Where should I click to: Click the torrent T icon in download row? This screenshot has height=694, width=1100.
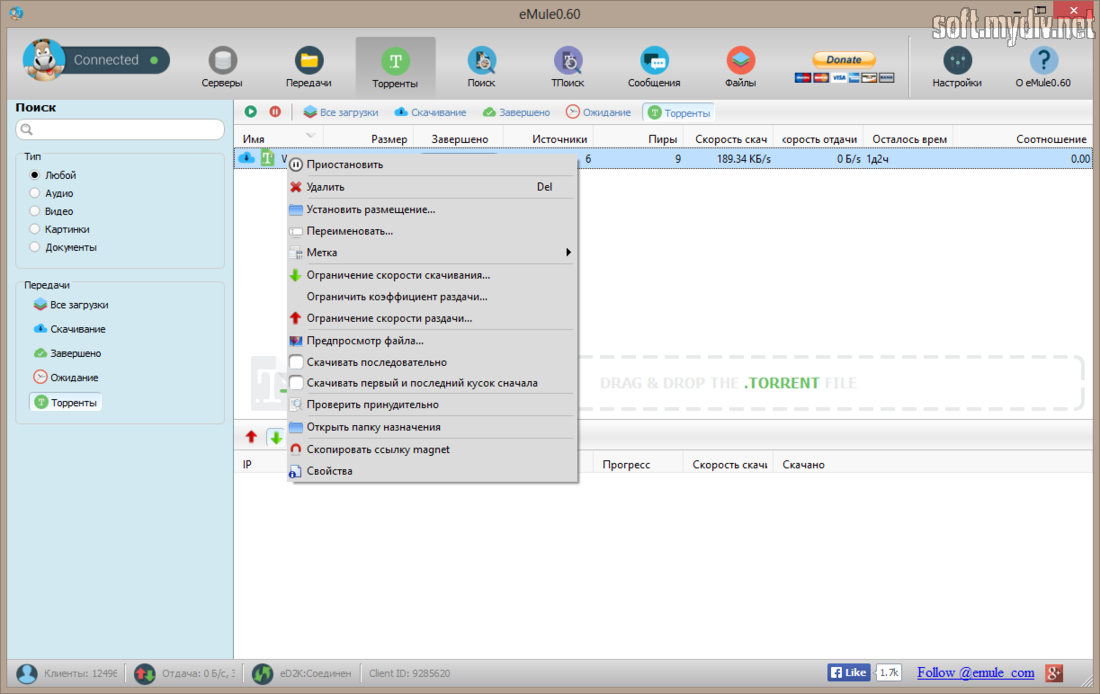(x=267, y=159)
